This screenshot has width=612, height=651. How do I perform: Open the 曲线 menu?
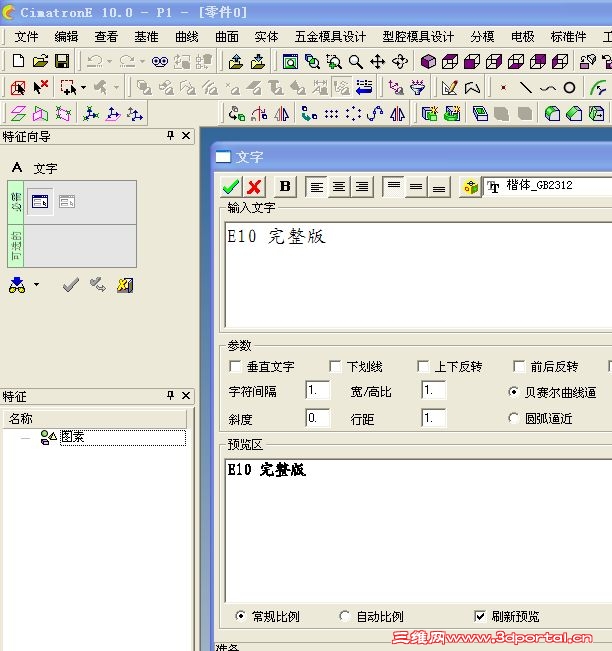[186, 37]
